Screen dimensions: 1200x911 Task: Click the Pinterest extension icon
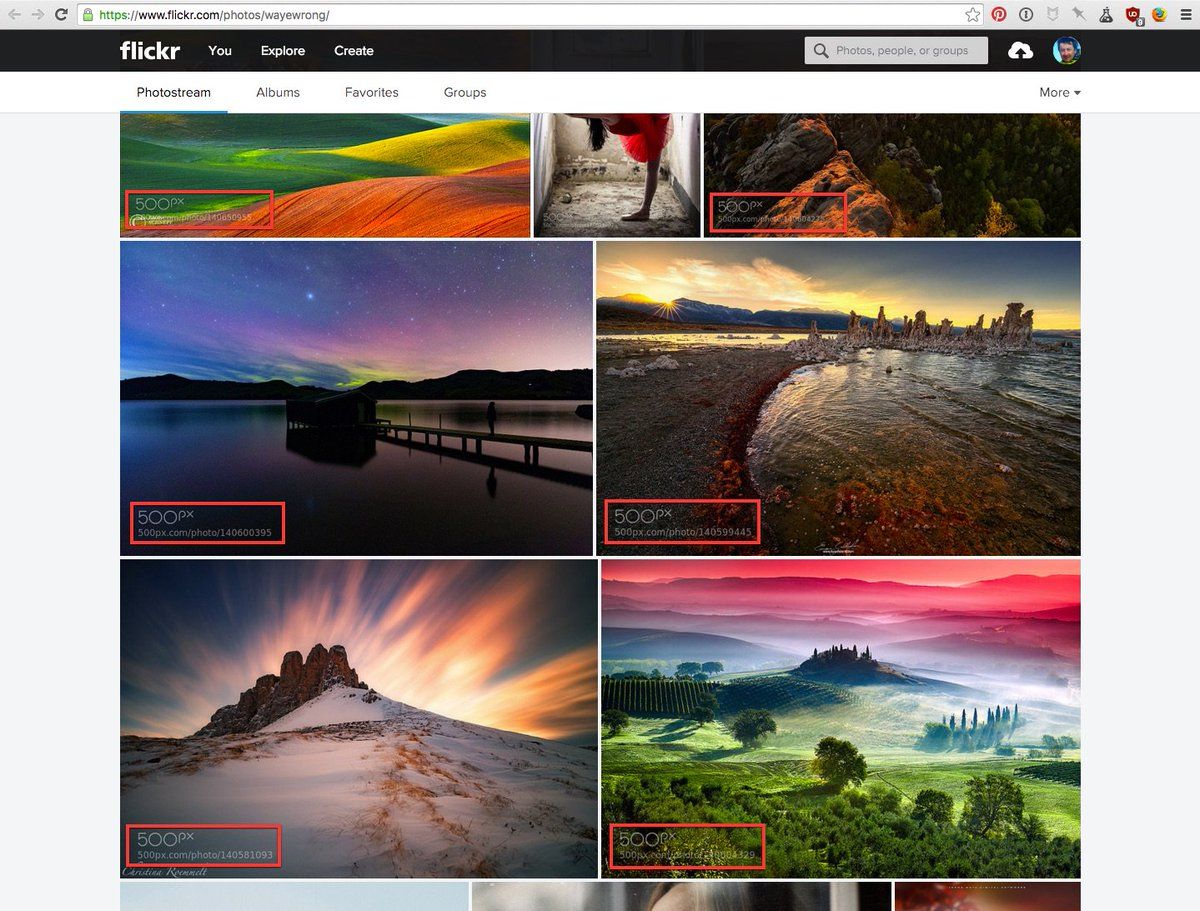tap(999, 15)
